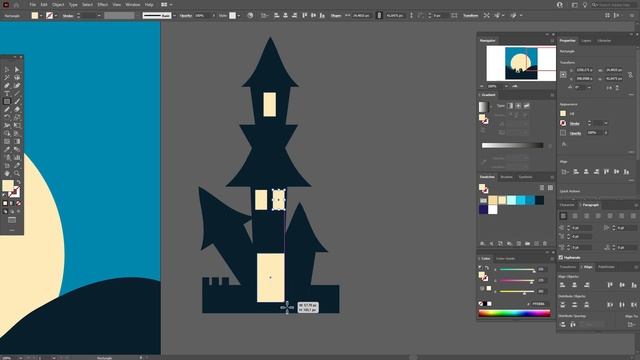Select the Rectangle tool

[7, 102]
